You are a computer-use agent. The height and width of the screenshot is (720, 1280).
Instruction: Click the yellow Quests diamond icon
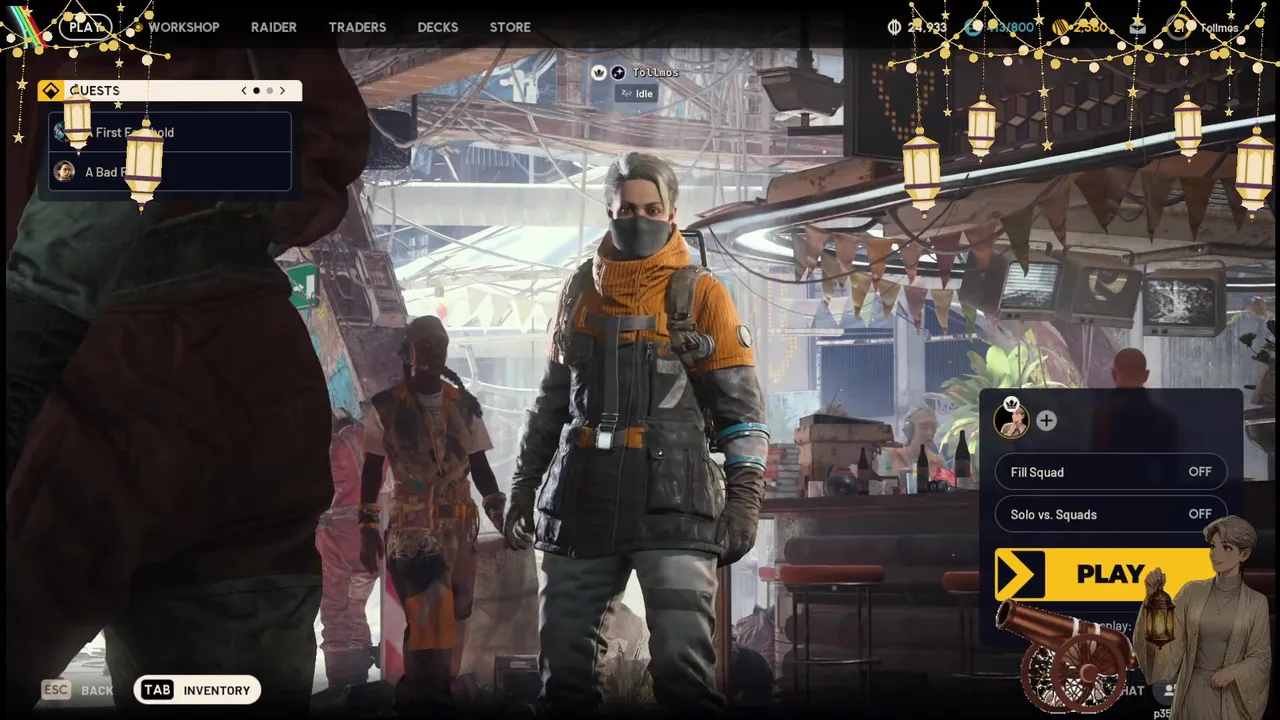[x=51, y=91]
